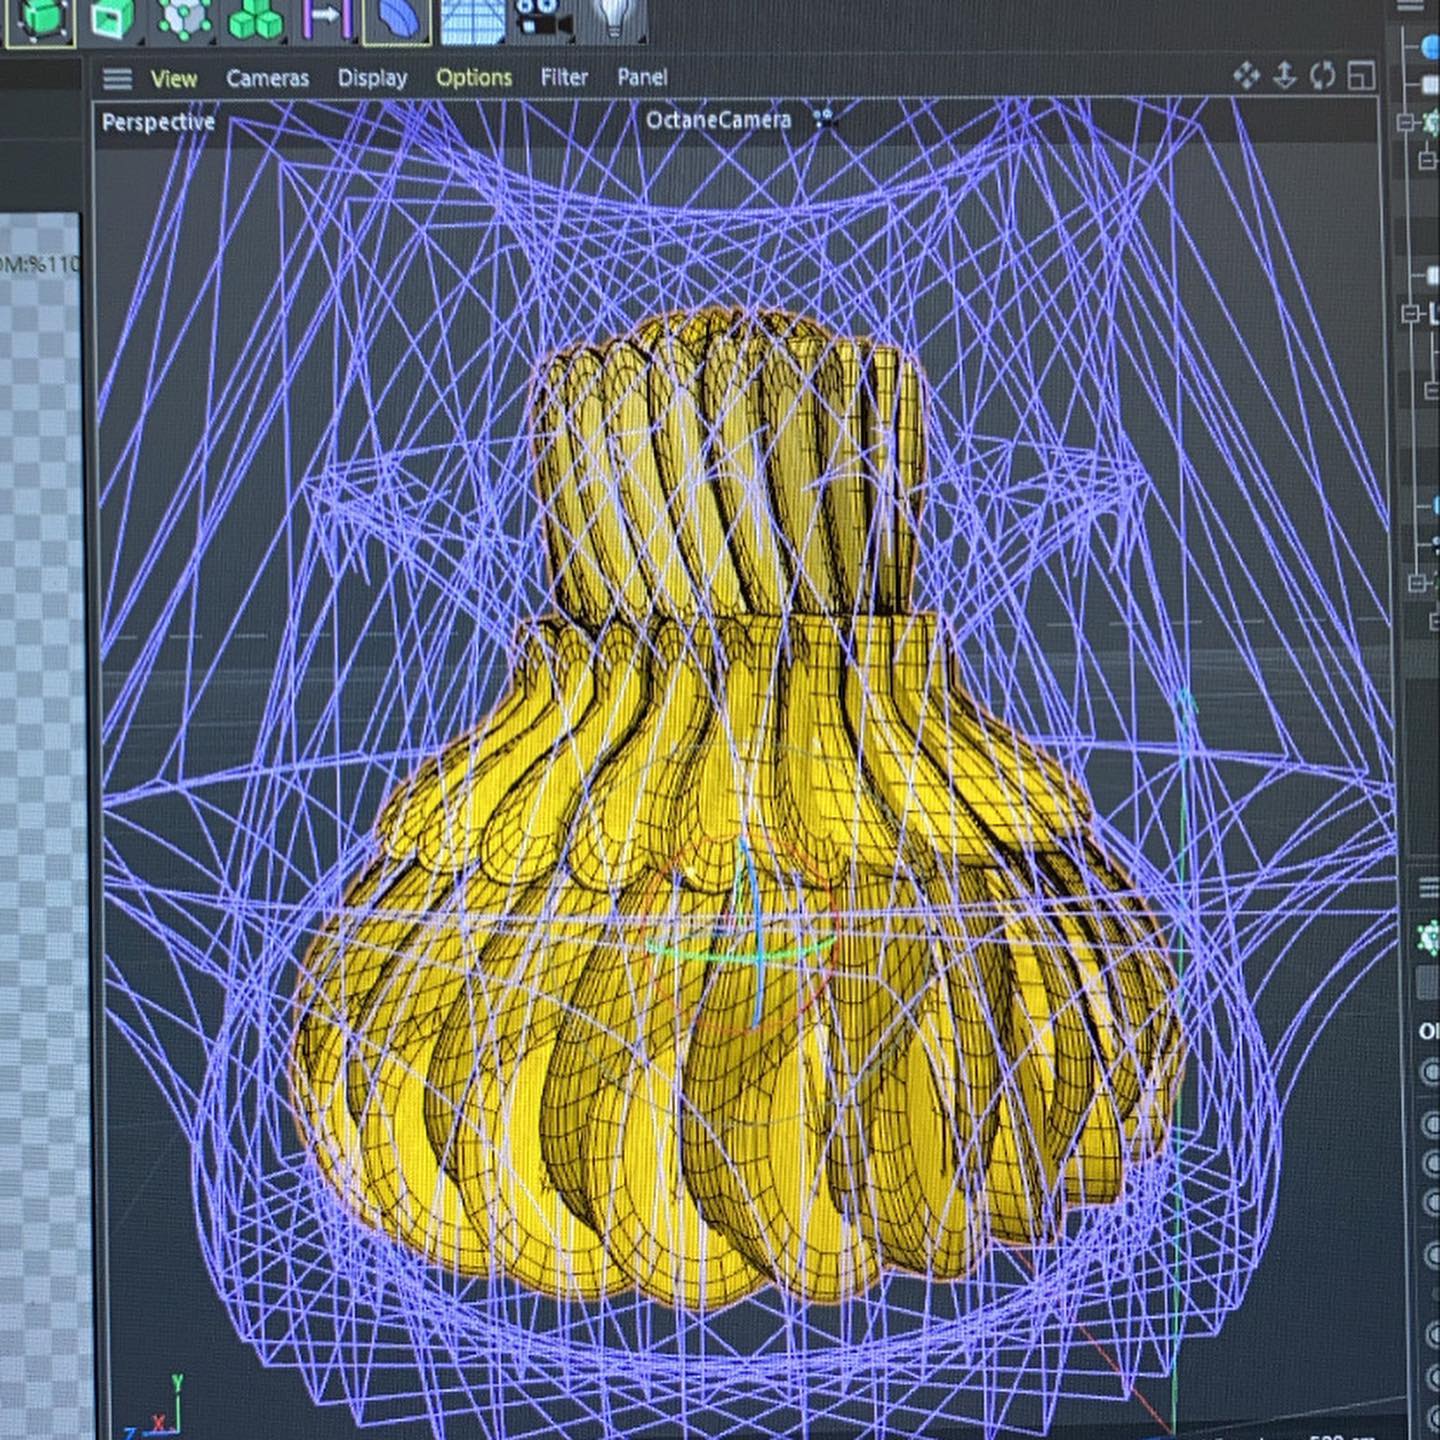Click the first radio button under attributes panel
The width and height of the screenshot is (1440, 1440).
pos(1430,1073)
